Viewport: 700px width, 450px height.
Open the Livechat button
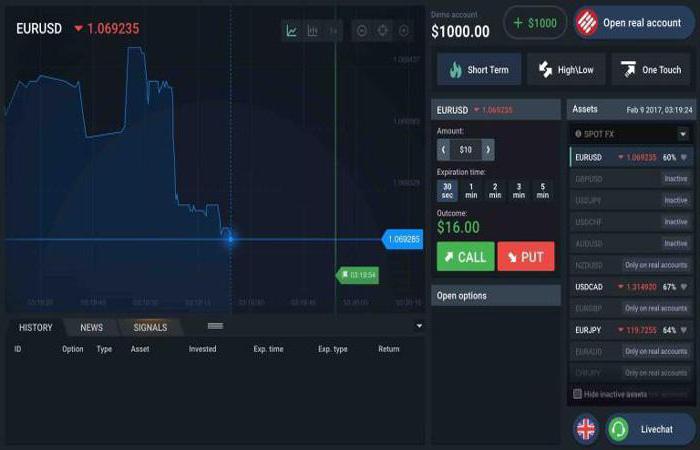pyautogui.click(x=650, y=429)
